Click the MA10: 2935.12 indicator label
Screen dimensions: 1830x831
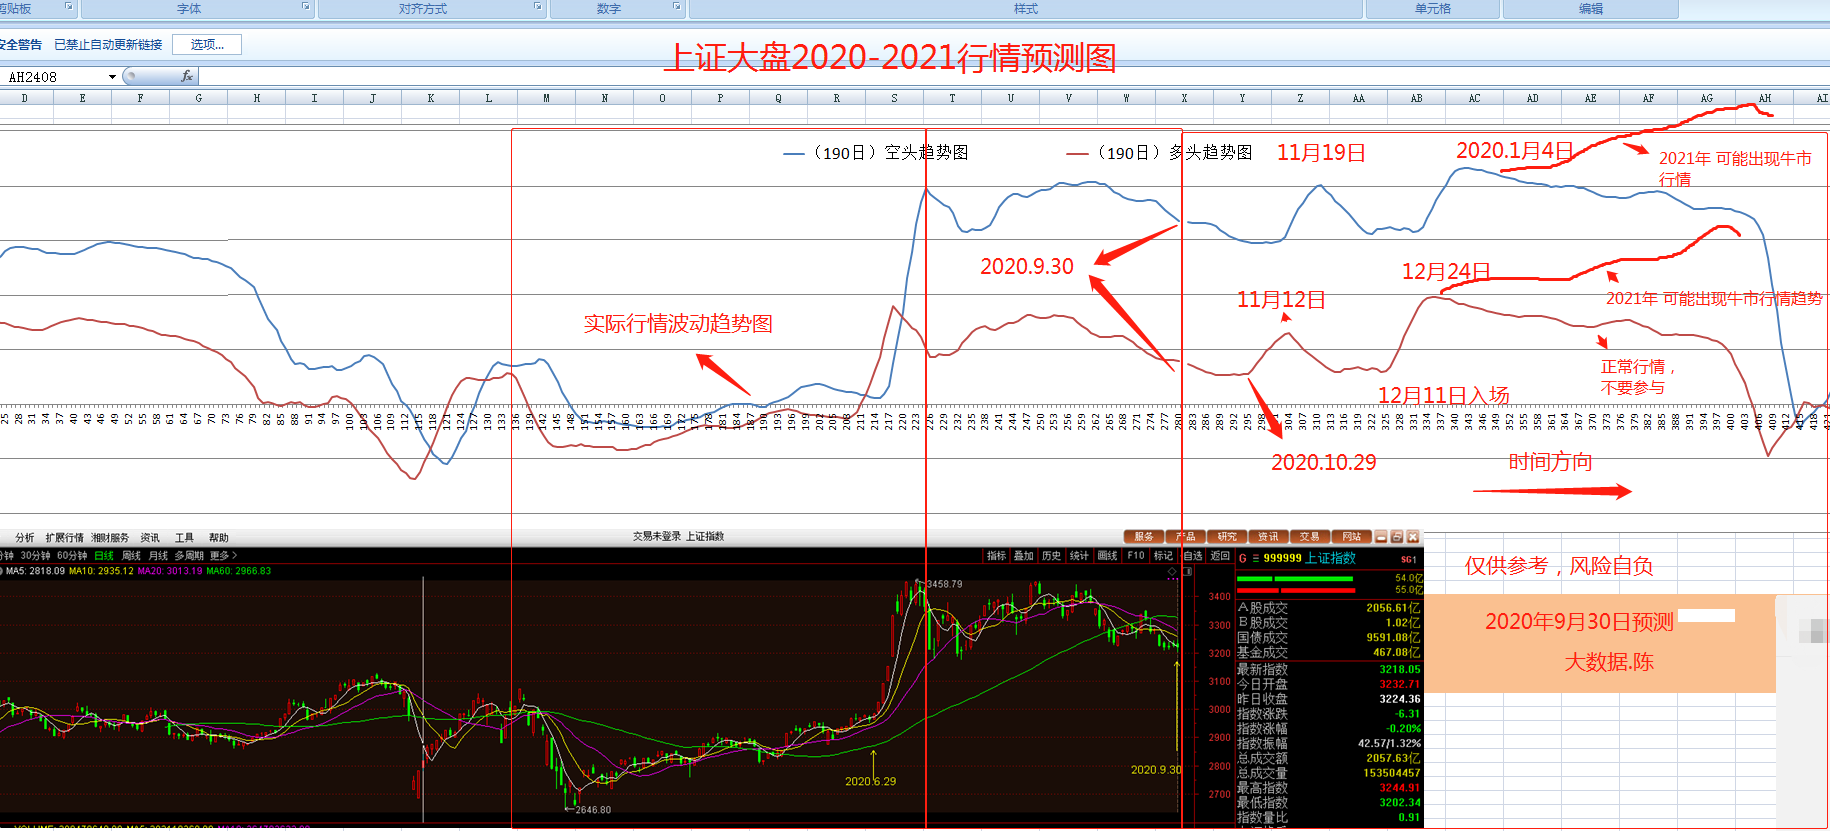[x=101, y=571]
